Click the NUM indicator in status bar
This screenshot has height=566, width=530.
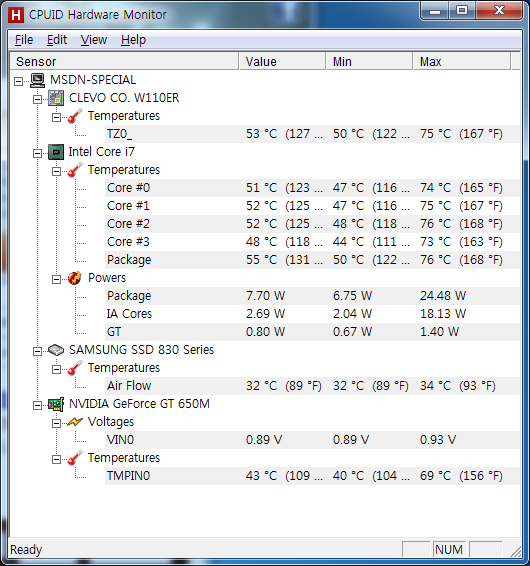click(449, 550)
